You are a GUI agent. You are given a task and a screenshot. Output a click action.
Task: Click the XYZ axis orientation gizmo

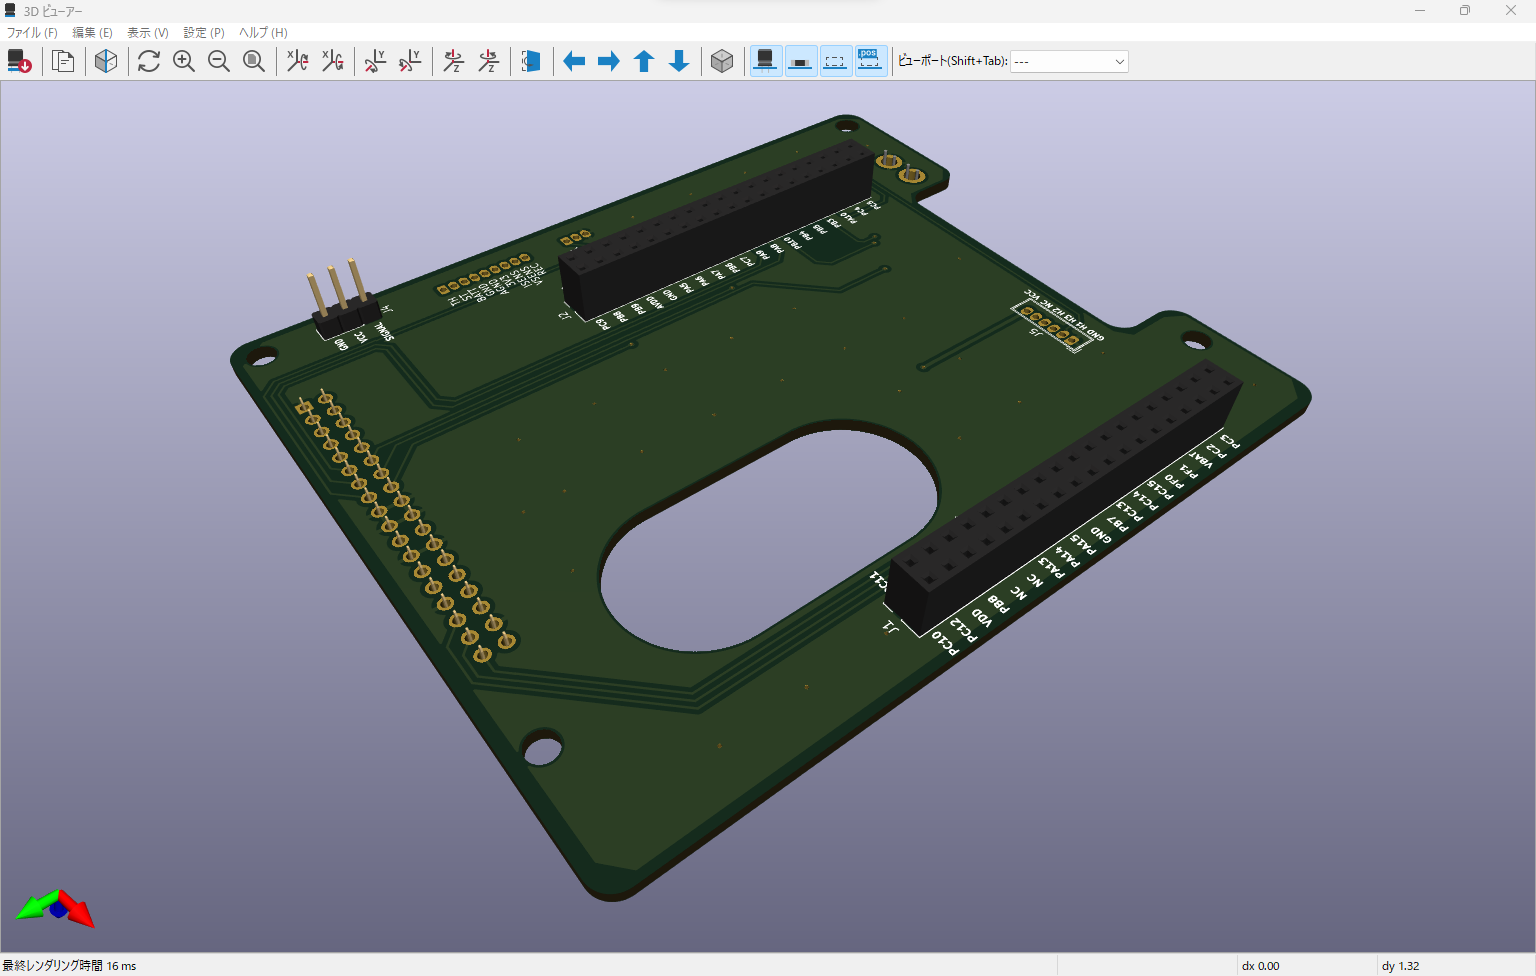point(56,908)
